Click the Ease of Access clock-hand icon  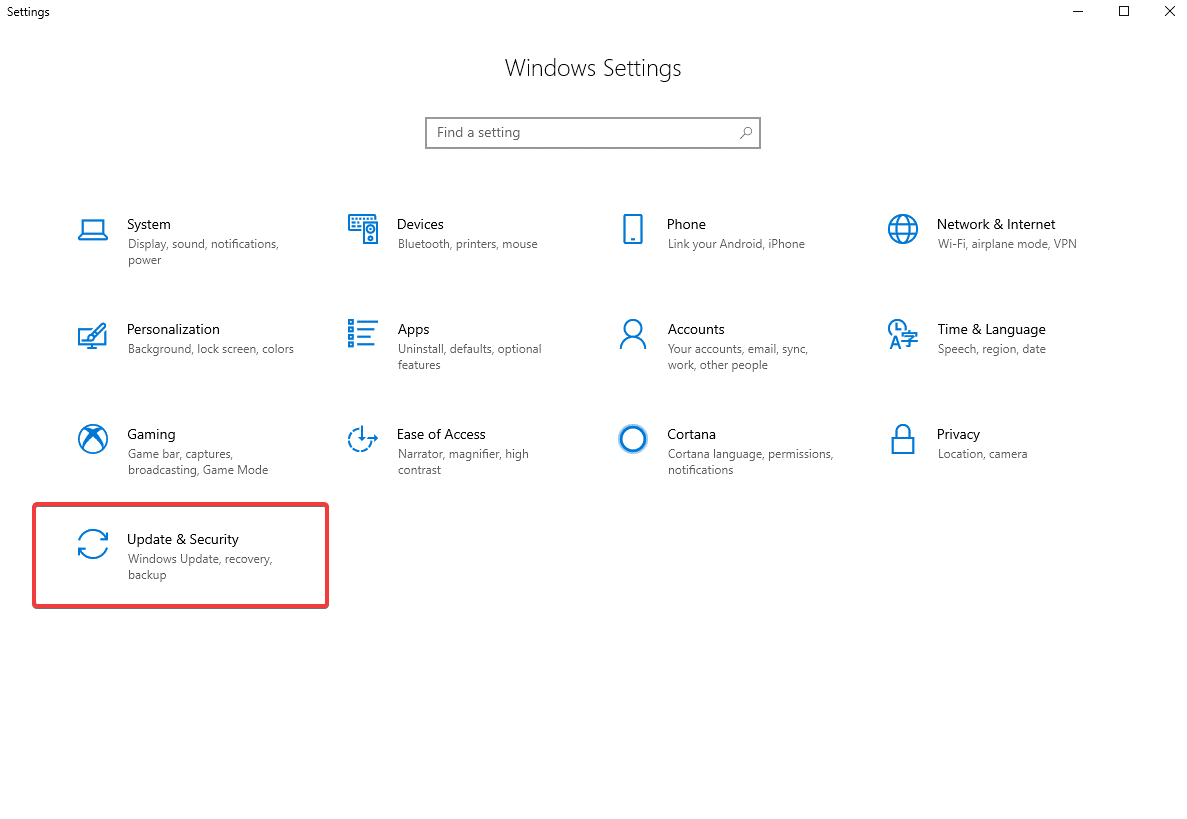point(362,439)
